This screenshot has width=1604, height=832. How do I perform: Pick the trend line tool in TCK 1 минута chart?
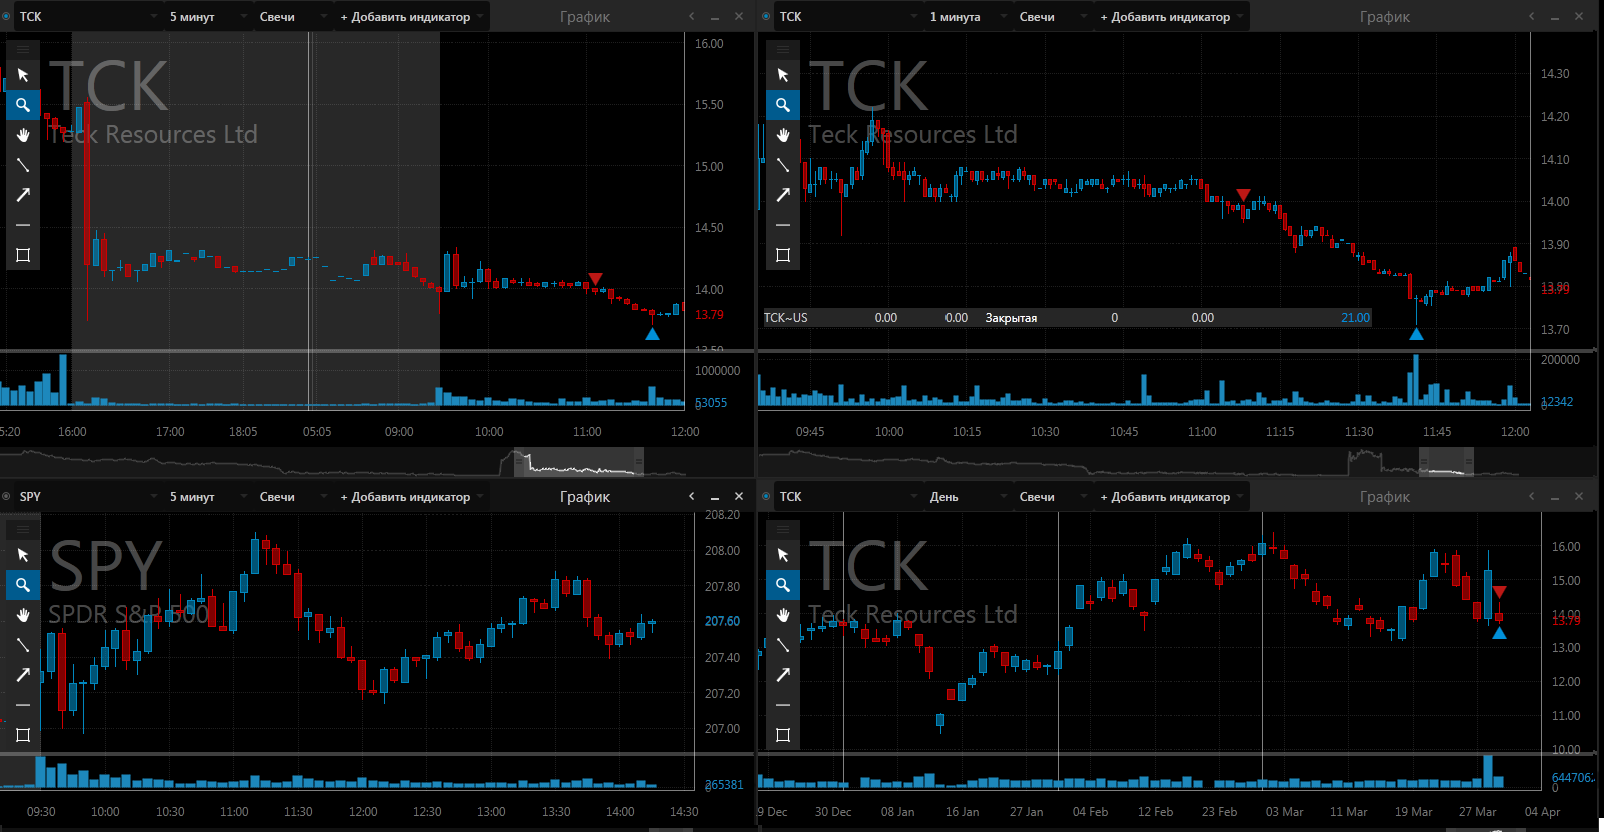783,165
